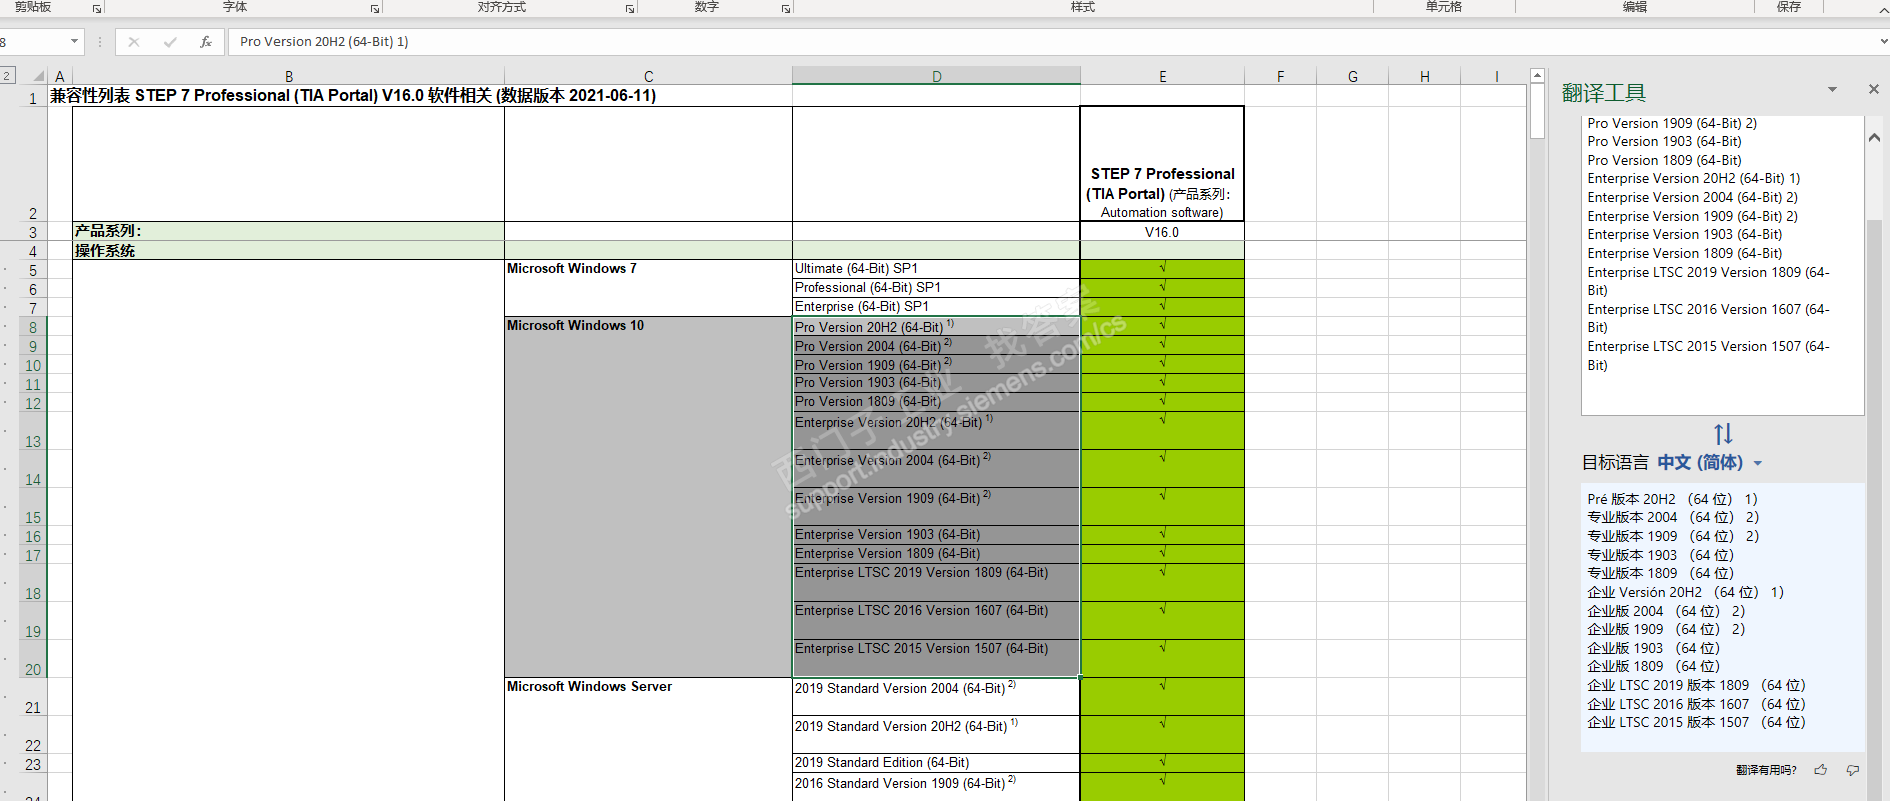Select the STEP 7 Professional (TIA Portal) header cell
Screen dimensions: 1890x801
pyautogui.click(x=1162, y=164)
